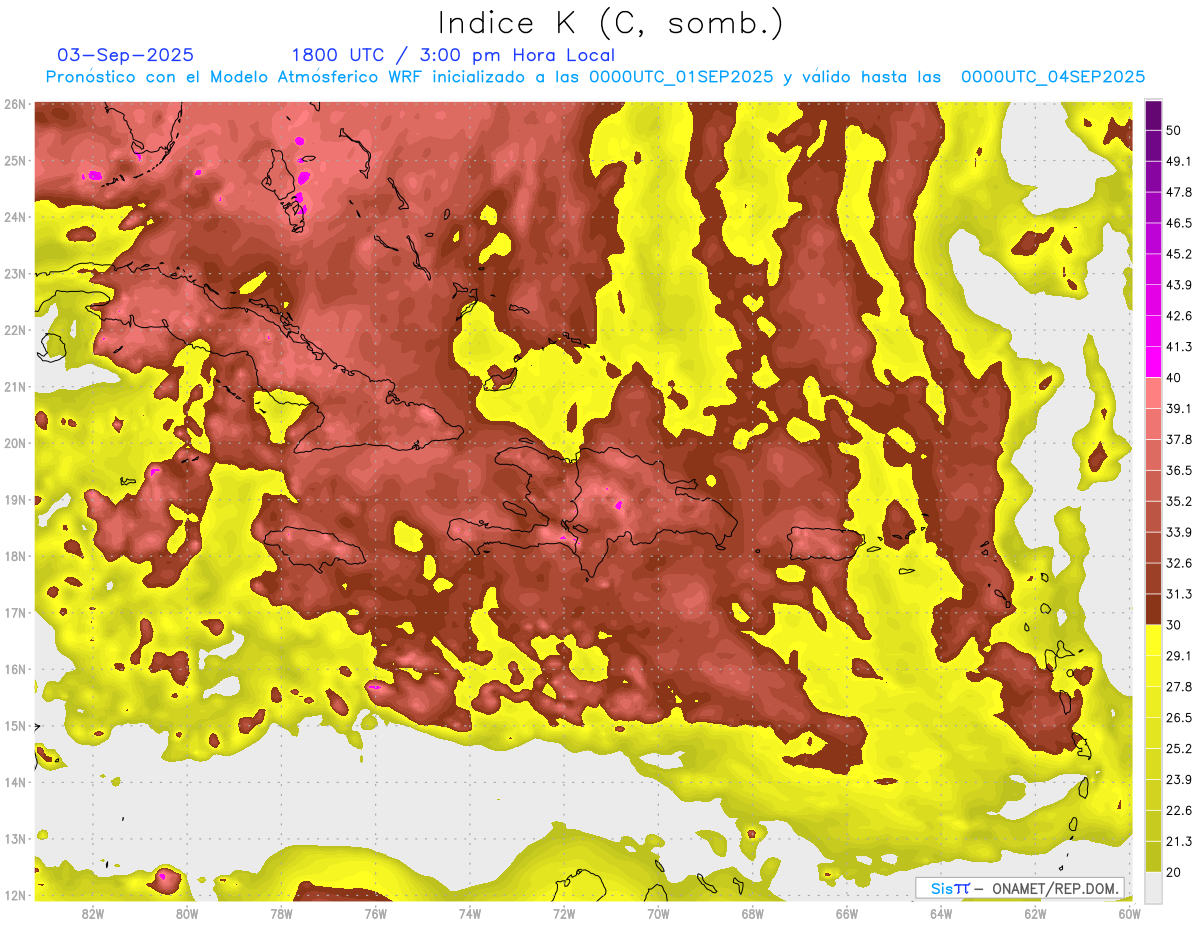Click the colorbar value '22.6'
This screenshot has height=927, width=1200.
point(1179,810)
